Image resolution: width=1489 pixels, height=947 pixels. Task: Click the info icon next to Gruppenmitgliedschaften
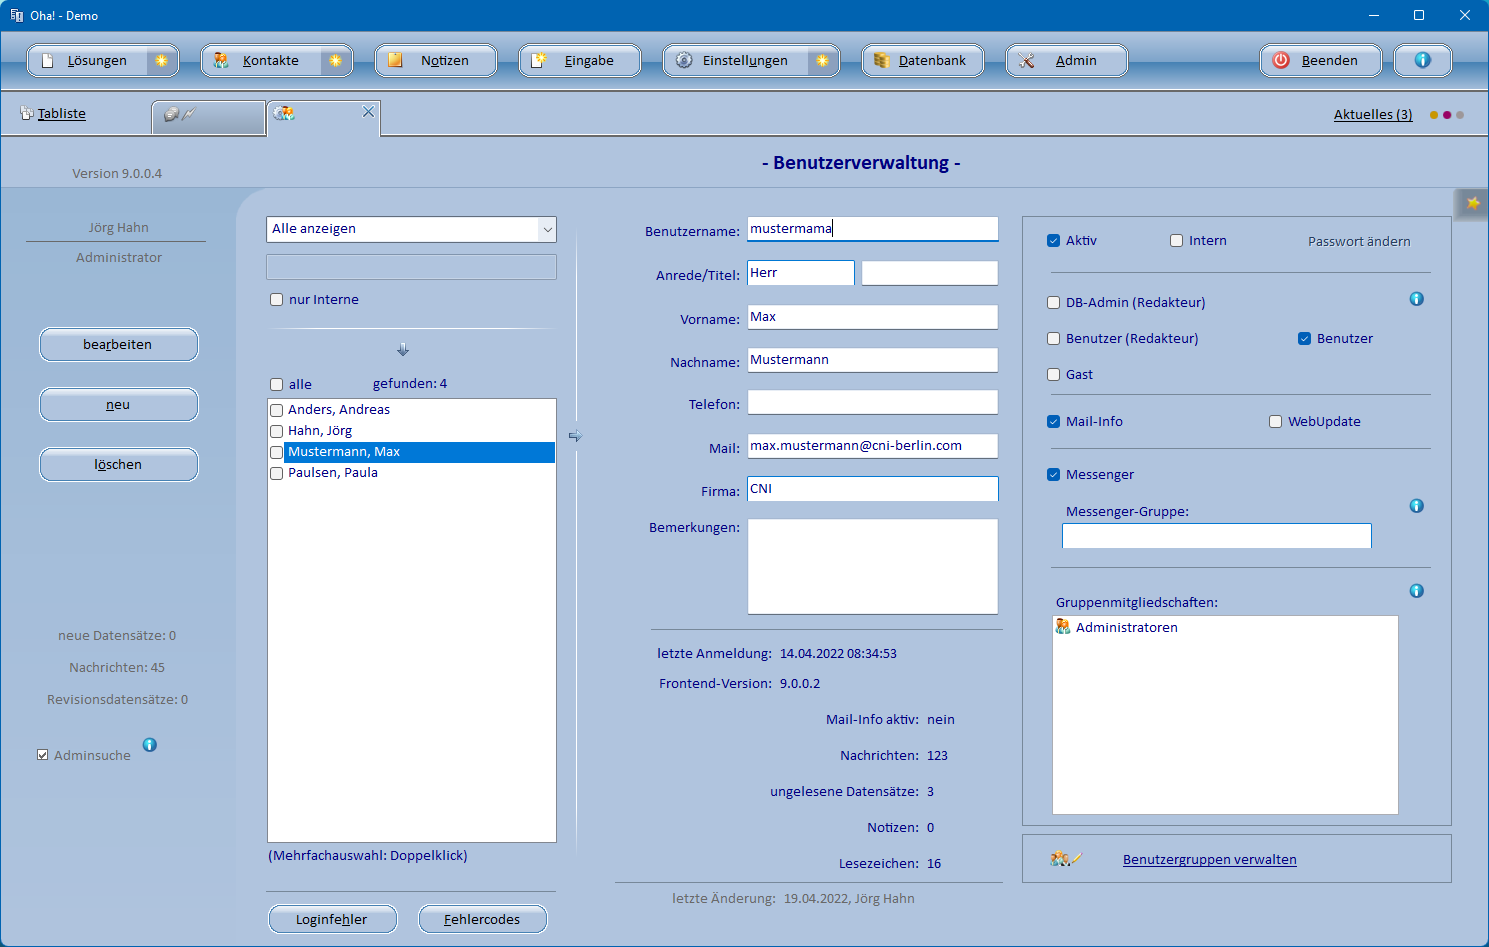(x=1416, y=591)
